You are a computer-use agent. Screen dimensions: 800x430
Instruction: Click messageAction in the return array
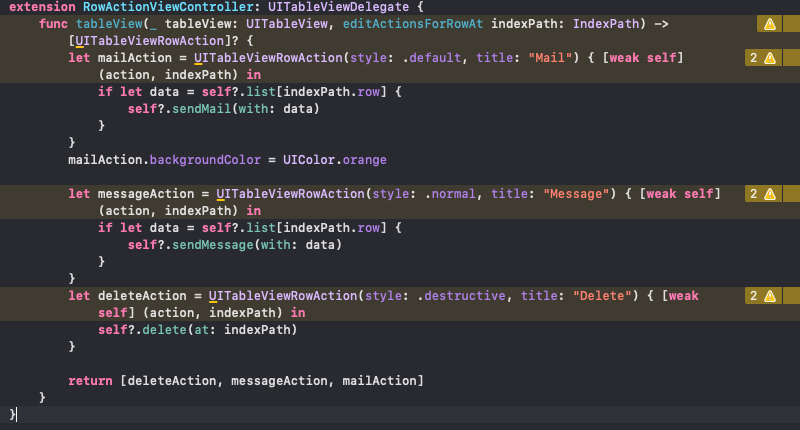pos(279,381)
